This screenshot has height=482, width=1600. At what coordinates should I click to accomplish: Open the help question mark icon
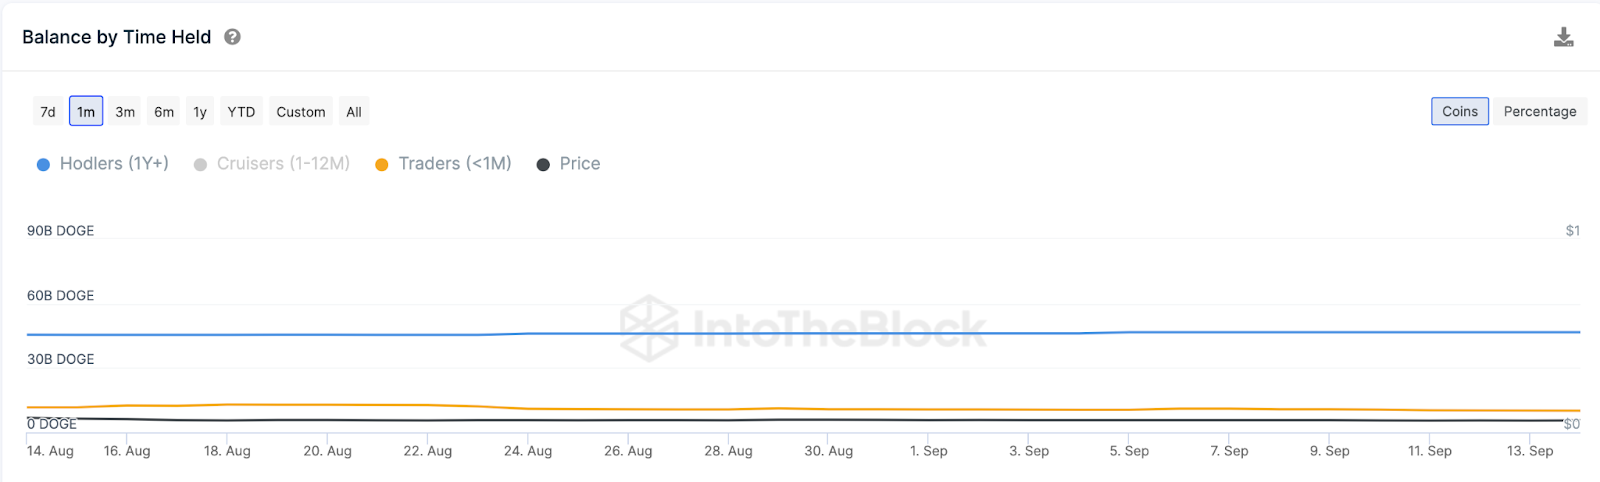coord(232,37)
